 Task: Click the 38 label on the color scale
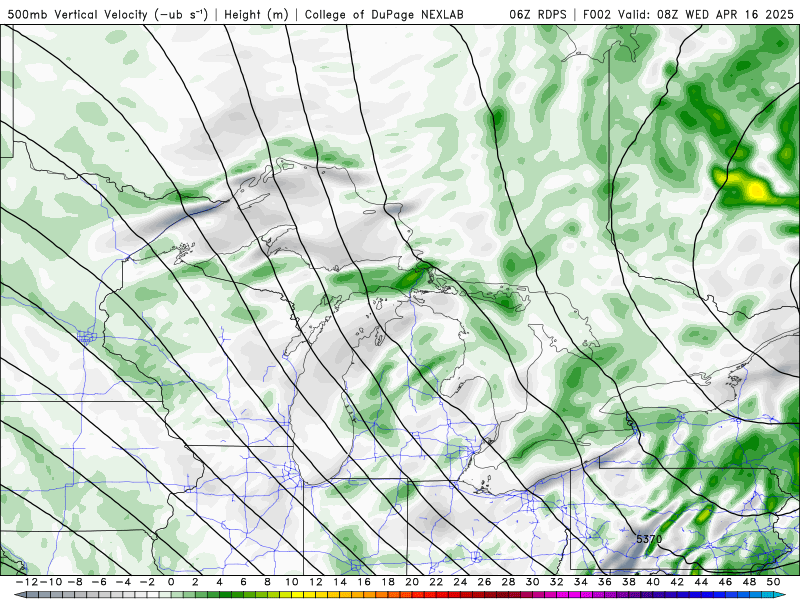629,582
